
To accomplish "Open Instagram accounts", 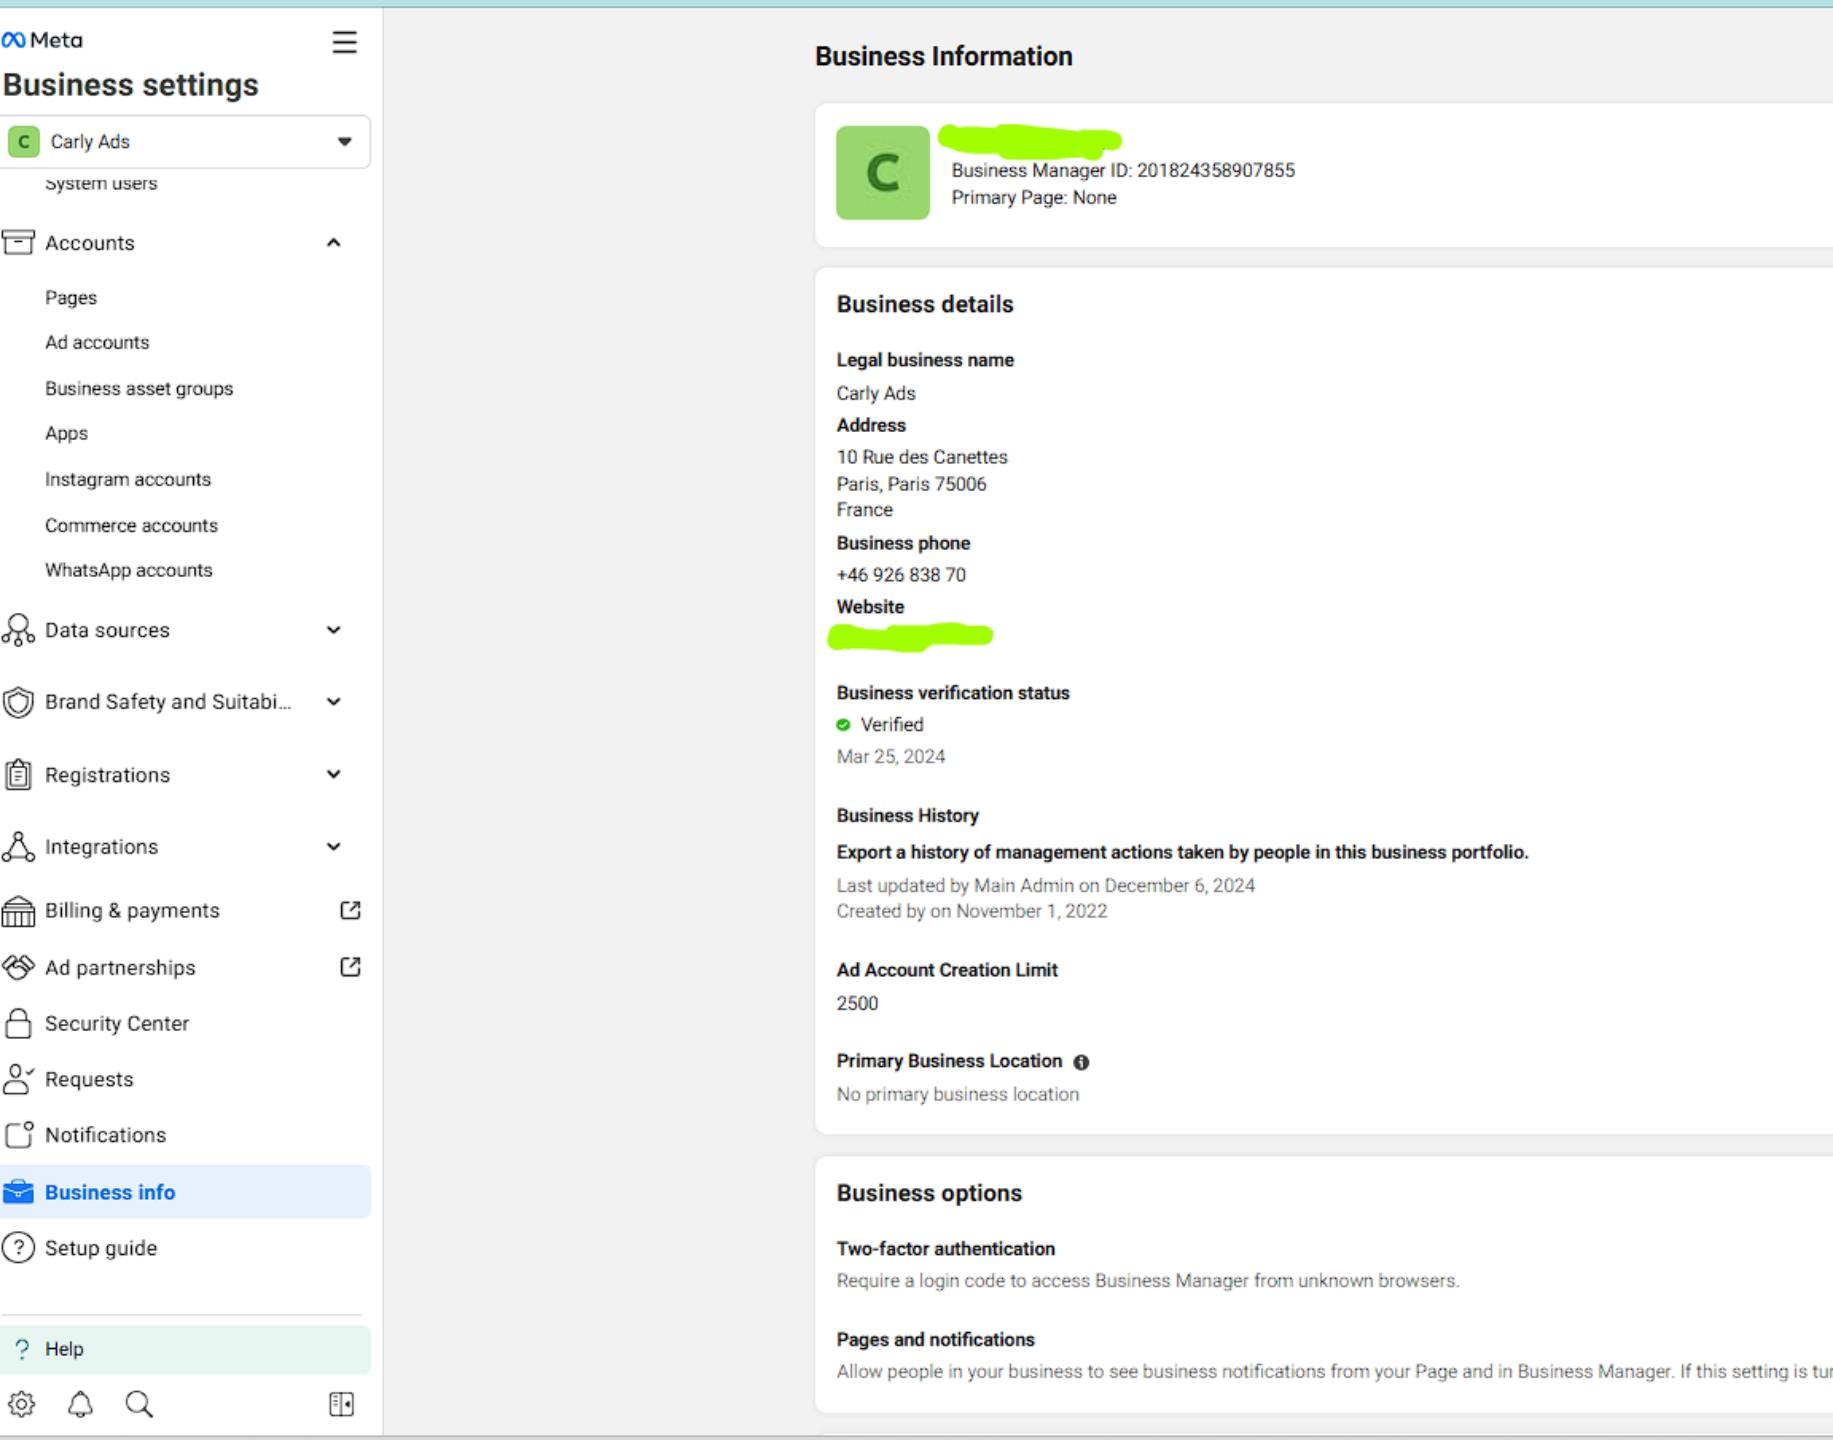I will coord(128,479).
